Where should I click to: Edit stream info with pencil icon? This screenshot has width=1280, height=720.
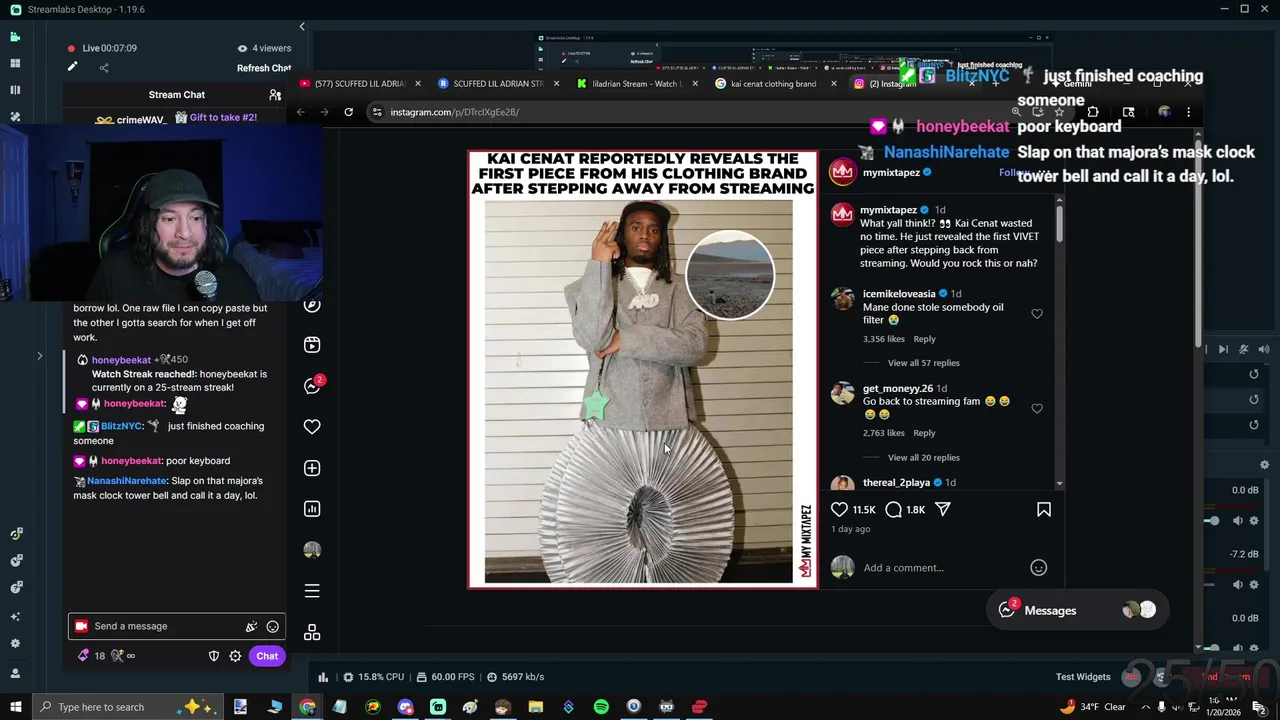72,67
